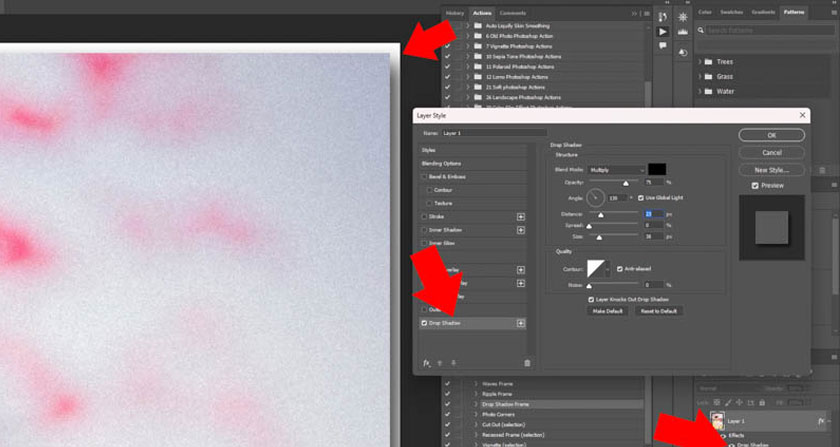Add another Stroke effect with plus icon
The width and height of the screenshot is (840, 447).
pos(520,217)
